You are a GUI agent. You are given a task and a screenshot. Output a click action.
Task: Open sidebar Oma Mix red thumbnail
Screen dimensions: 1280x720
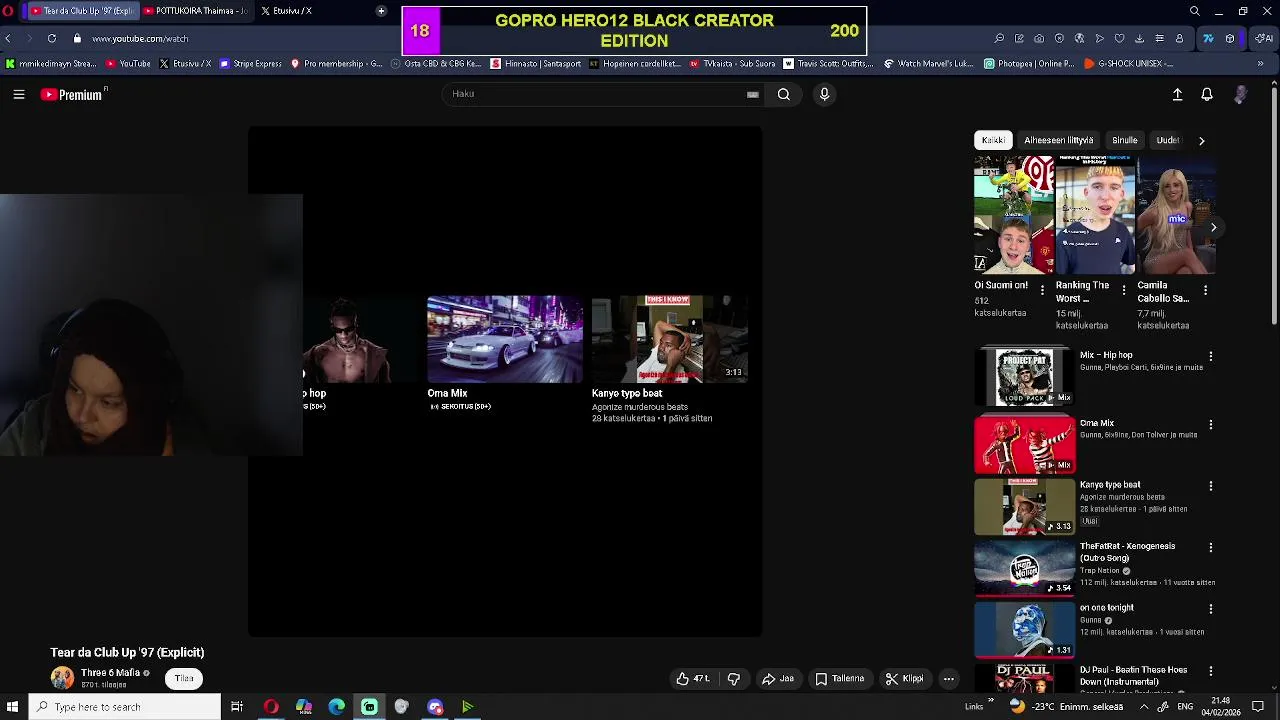click(x=1024, y=444)
